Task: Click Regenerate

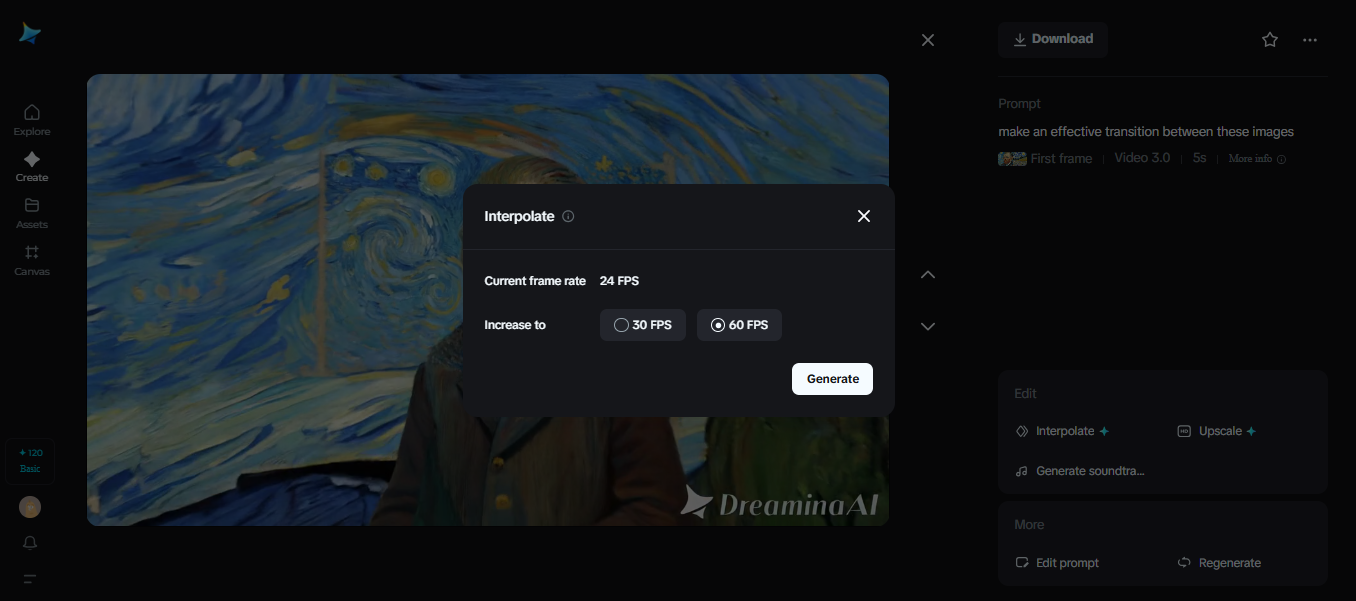Action: click(1220, 563)
